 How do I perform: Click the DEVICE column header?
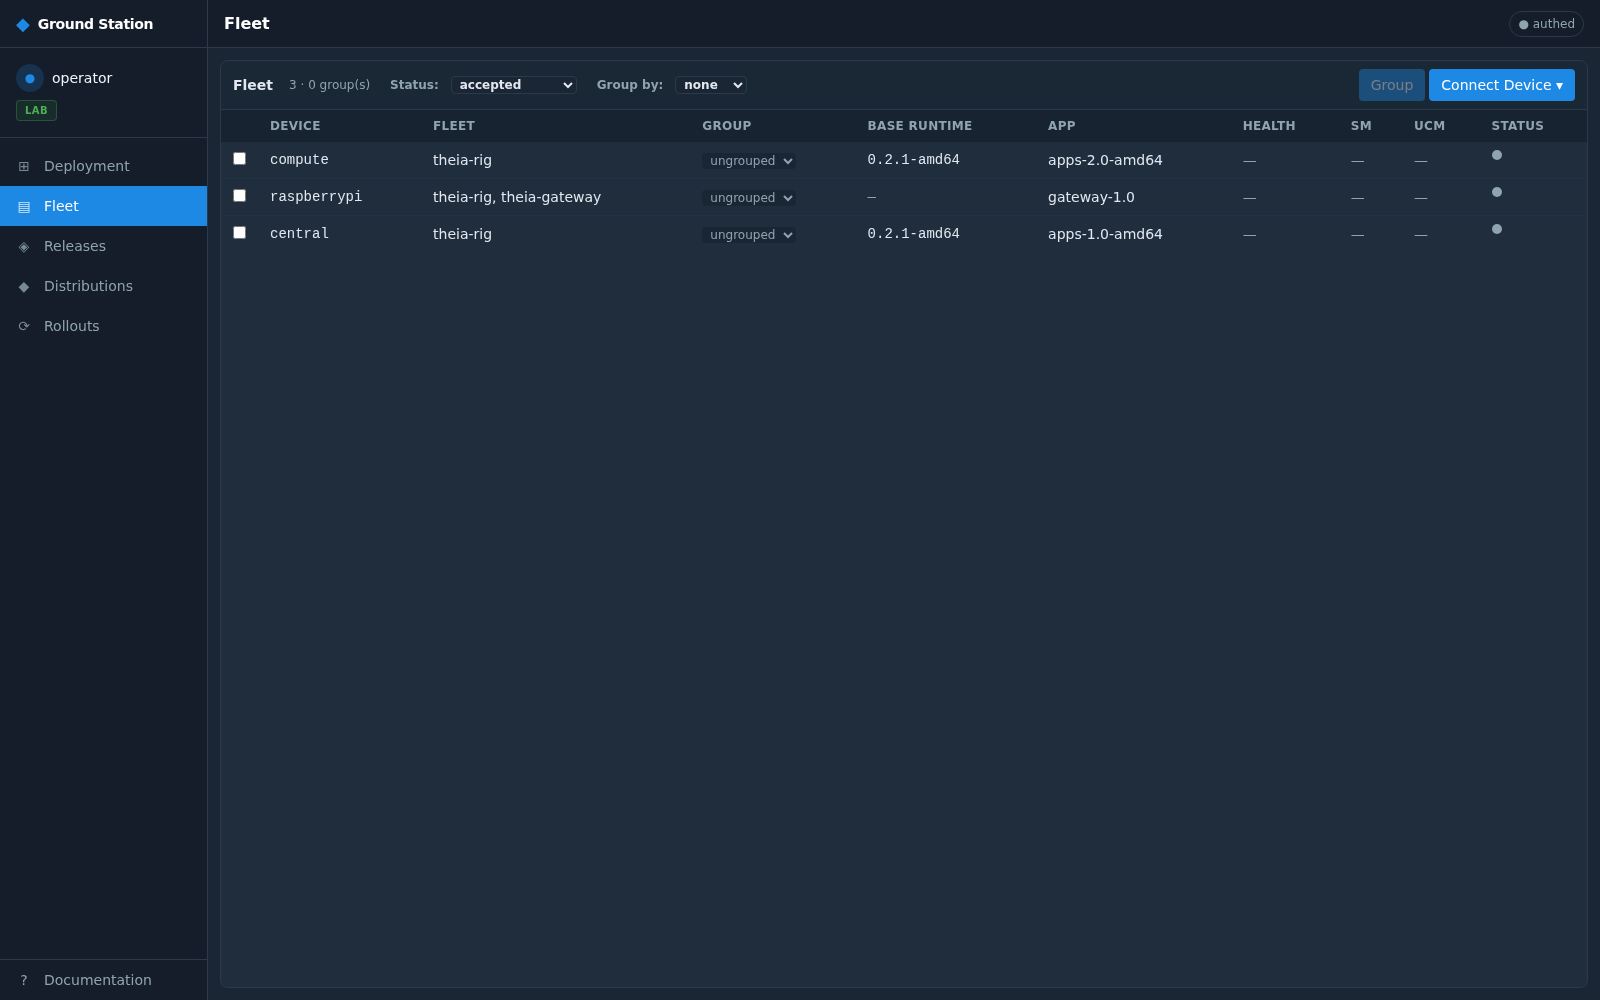coord(295,126)
